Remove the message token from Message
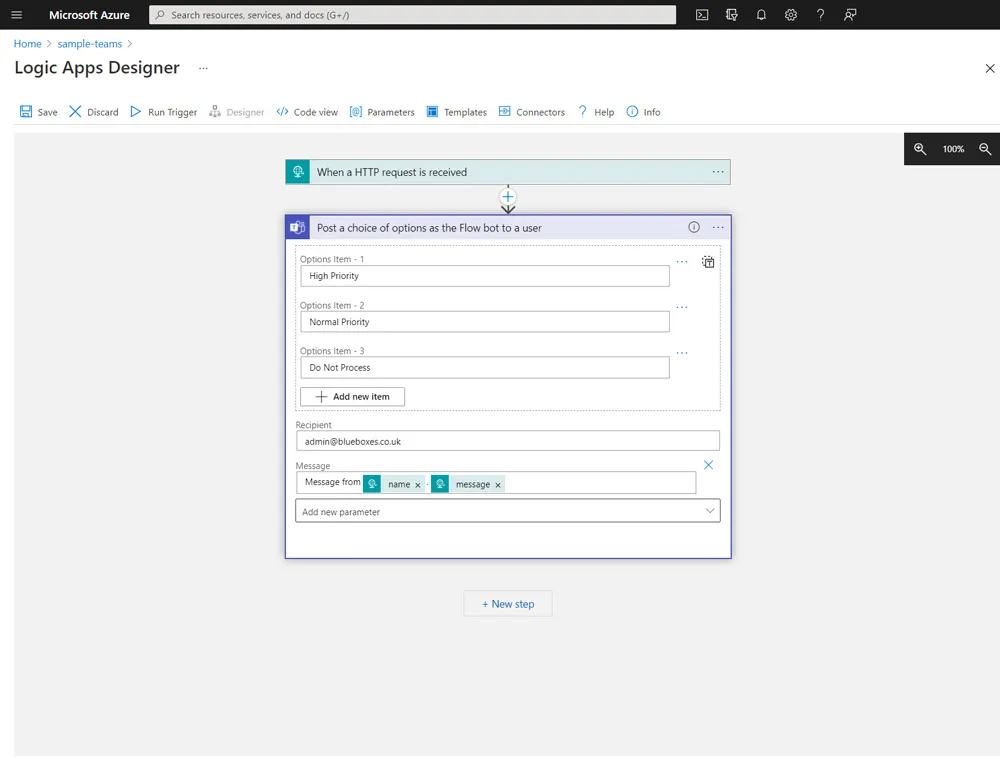1000x758 pixels. click(x=498, y=485)
